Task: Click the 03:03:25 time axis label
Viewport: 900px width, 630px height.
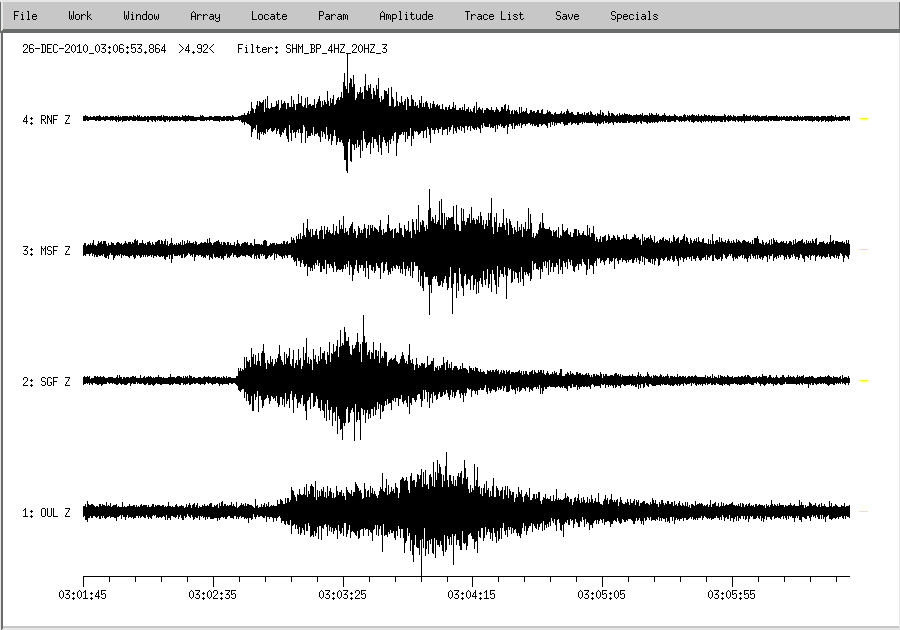Action: [343, 594]
